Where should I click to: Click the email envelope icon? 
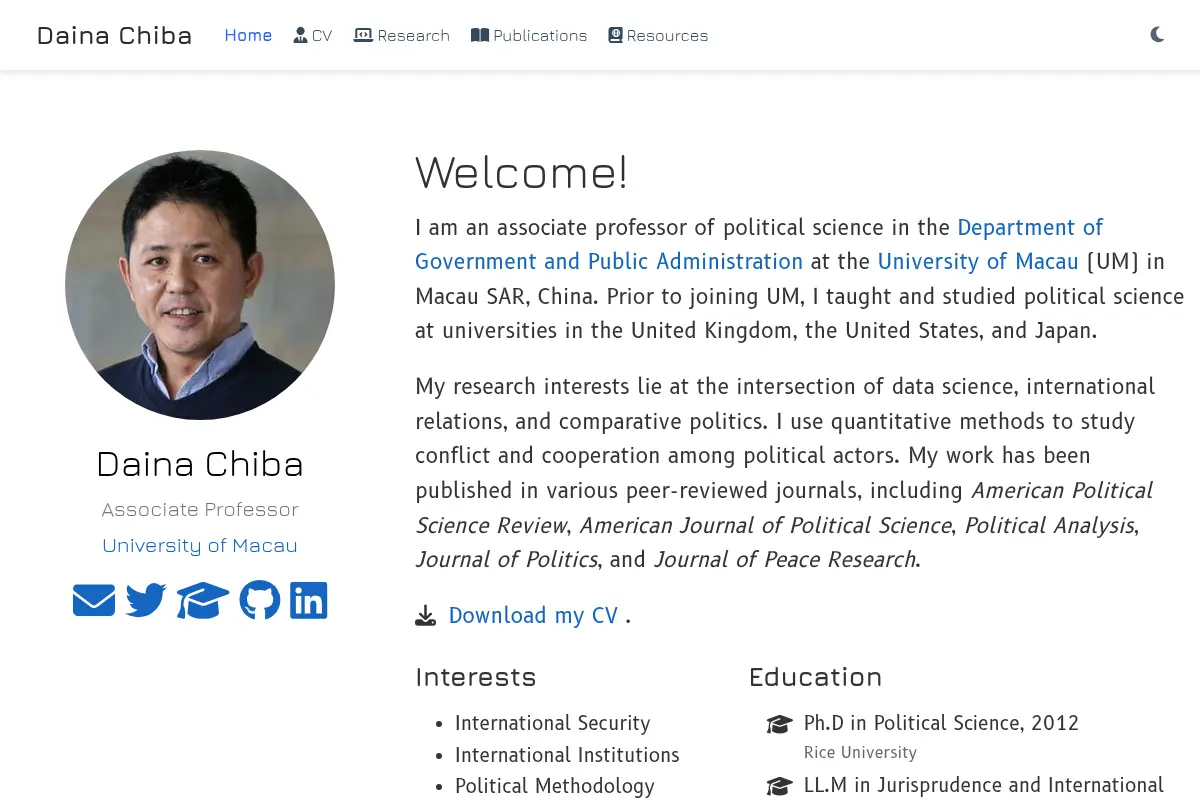click(x=94, y=601)
